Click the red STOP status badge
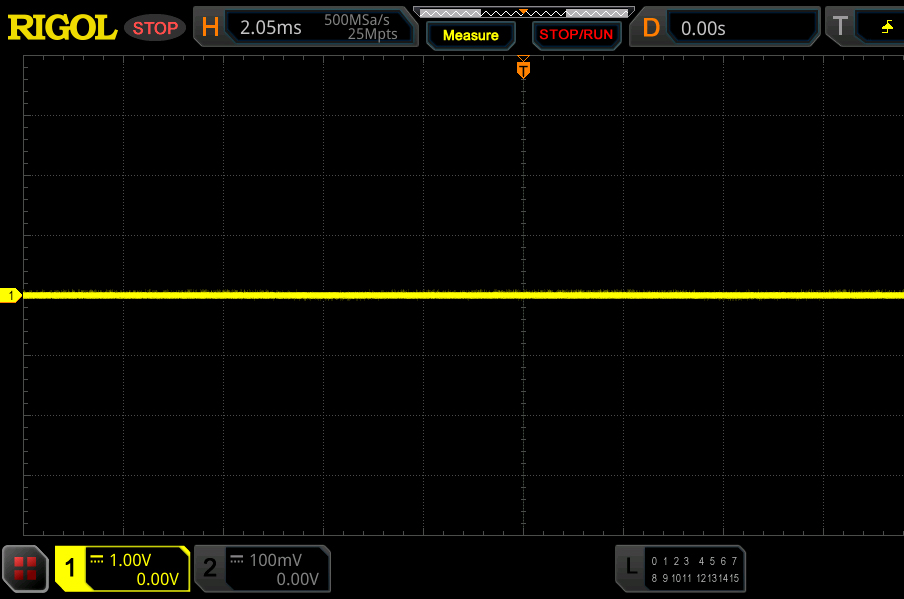Image resolution: width=904 pixels, height=599 pixels. 155,28
